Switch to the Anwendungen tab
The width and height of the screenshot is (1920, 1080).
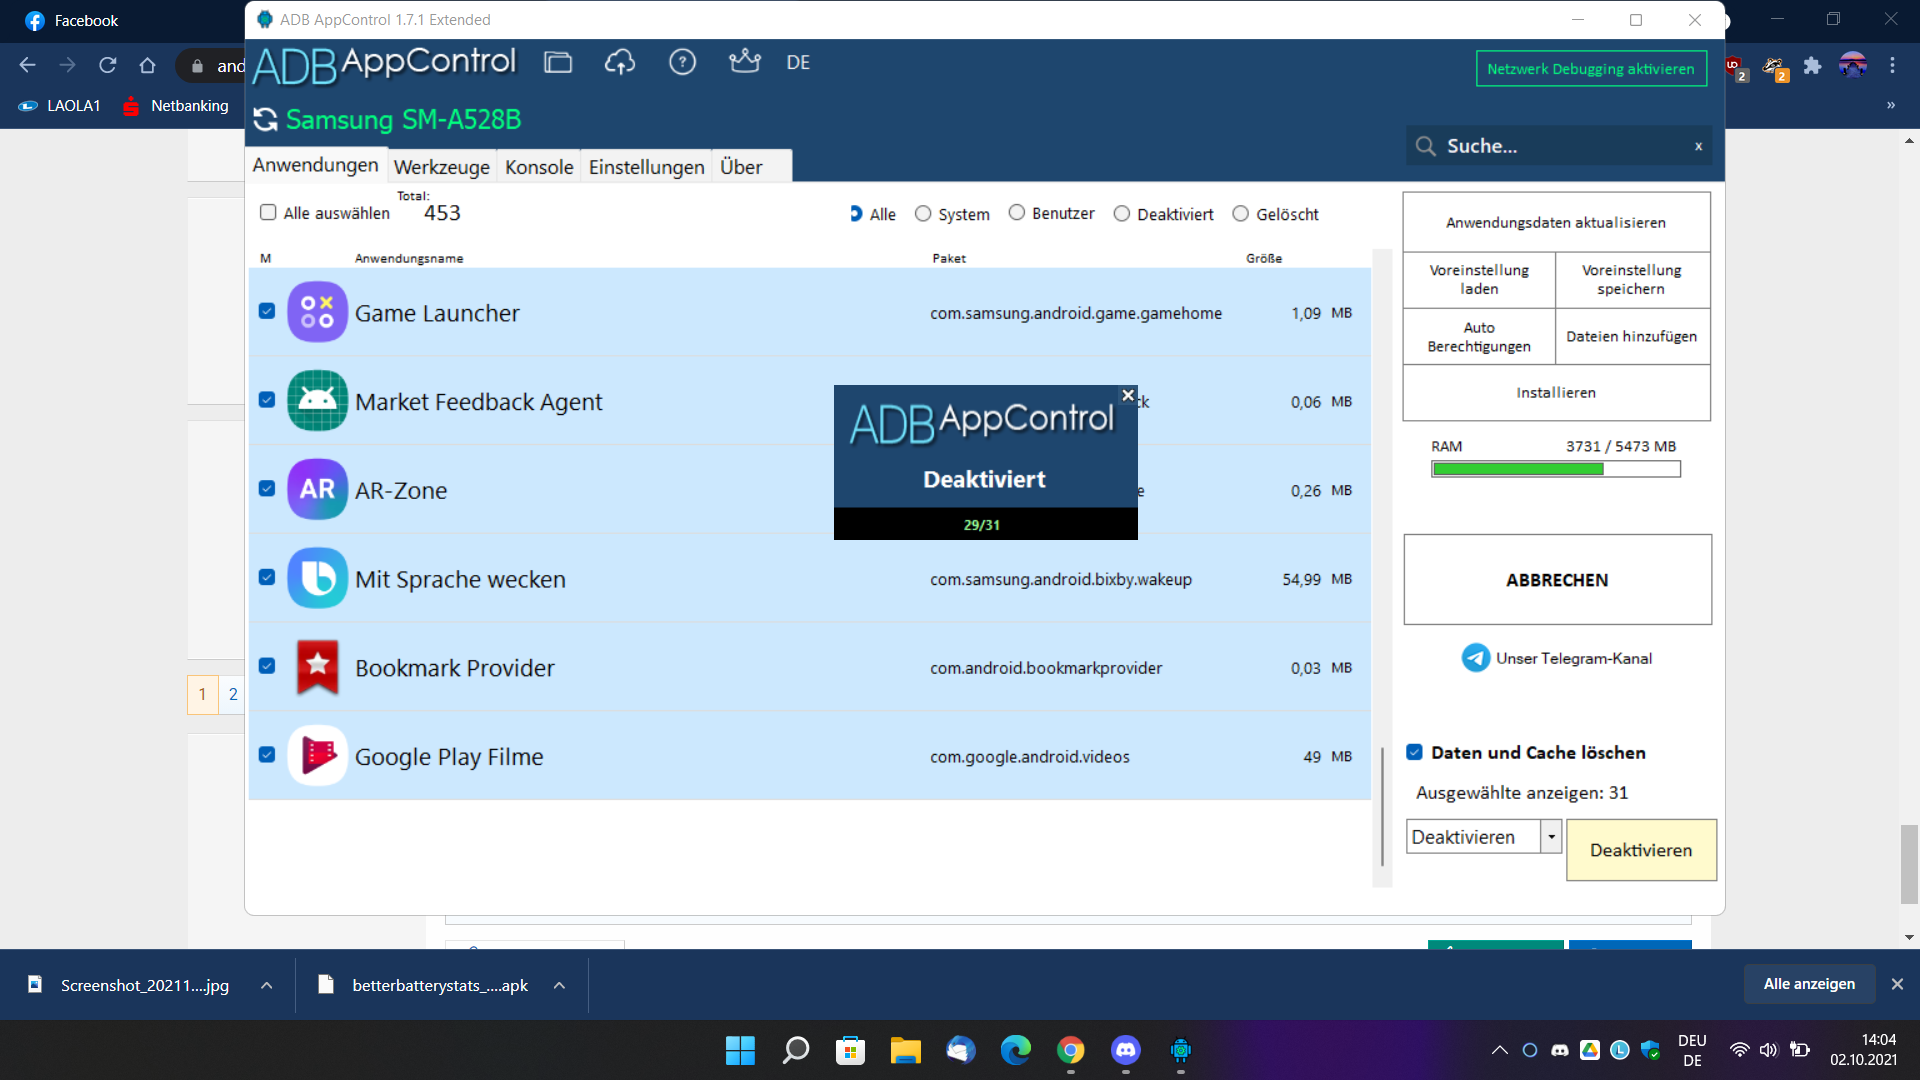pos(316,165)
